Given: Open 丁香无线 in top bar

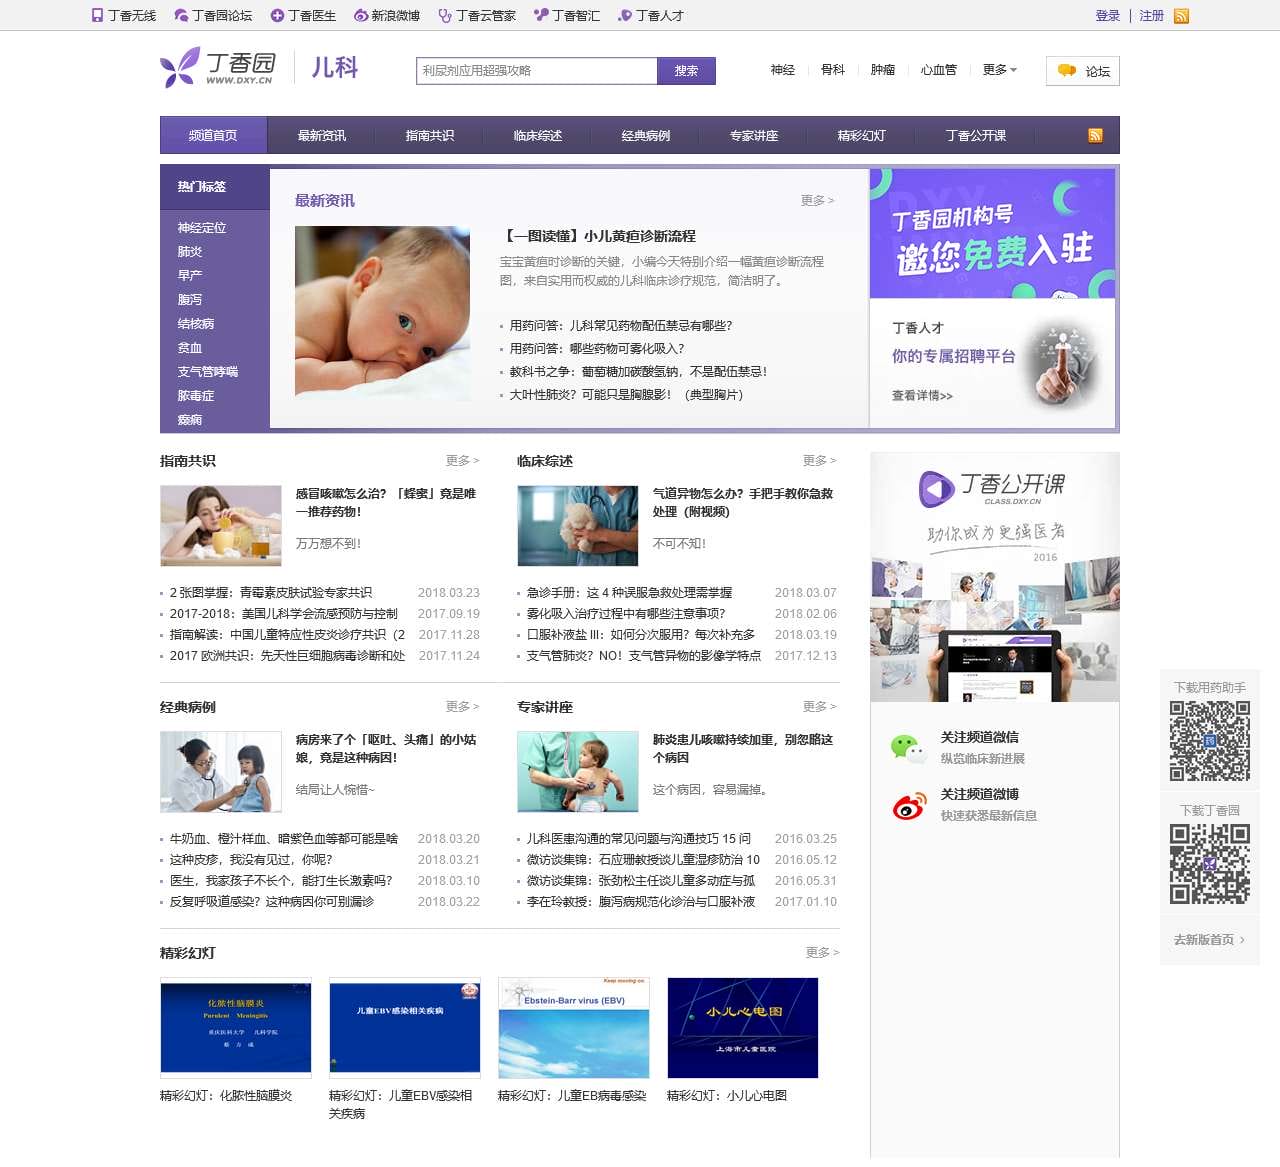Looking at the screenshot, I should [124, 16].
